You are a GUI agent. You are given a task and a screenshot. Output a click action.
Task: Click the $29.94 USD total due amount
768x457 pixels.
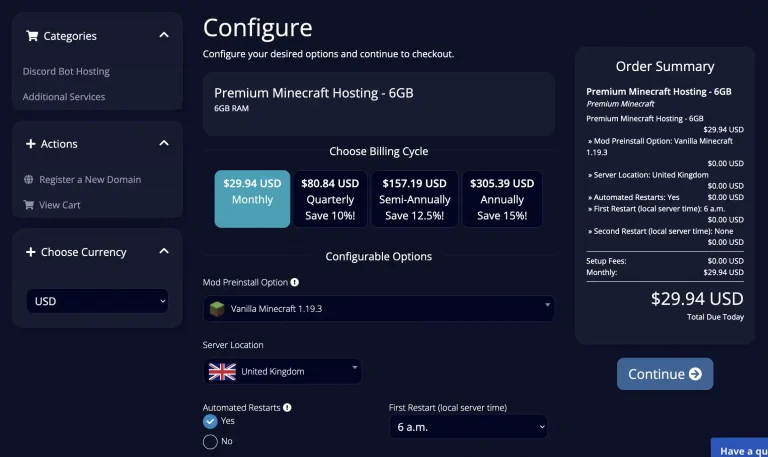pyautogui.click(x=697, y=299)
